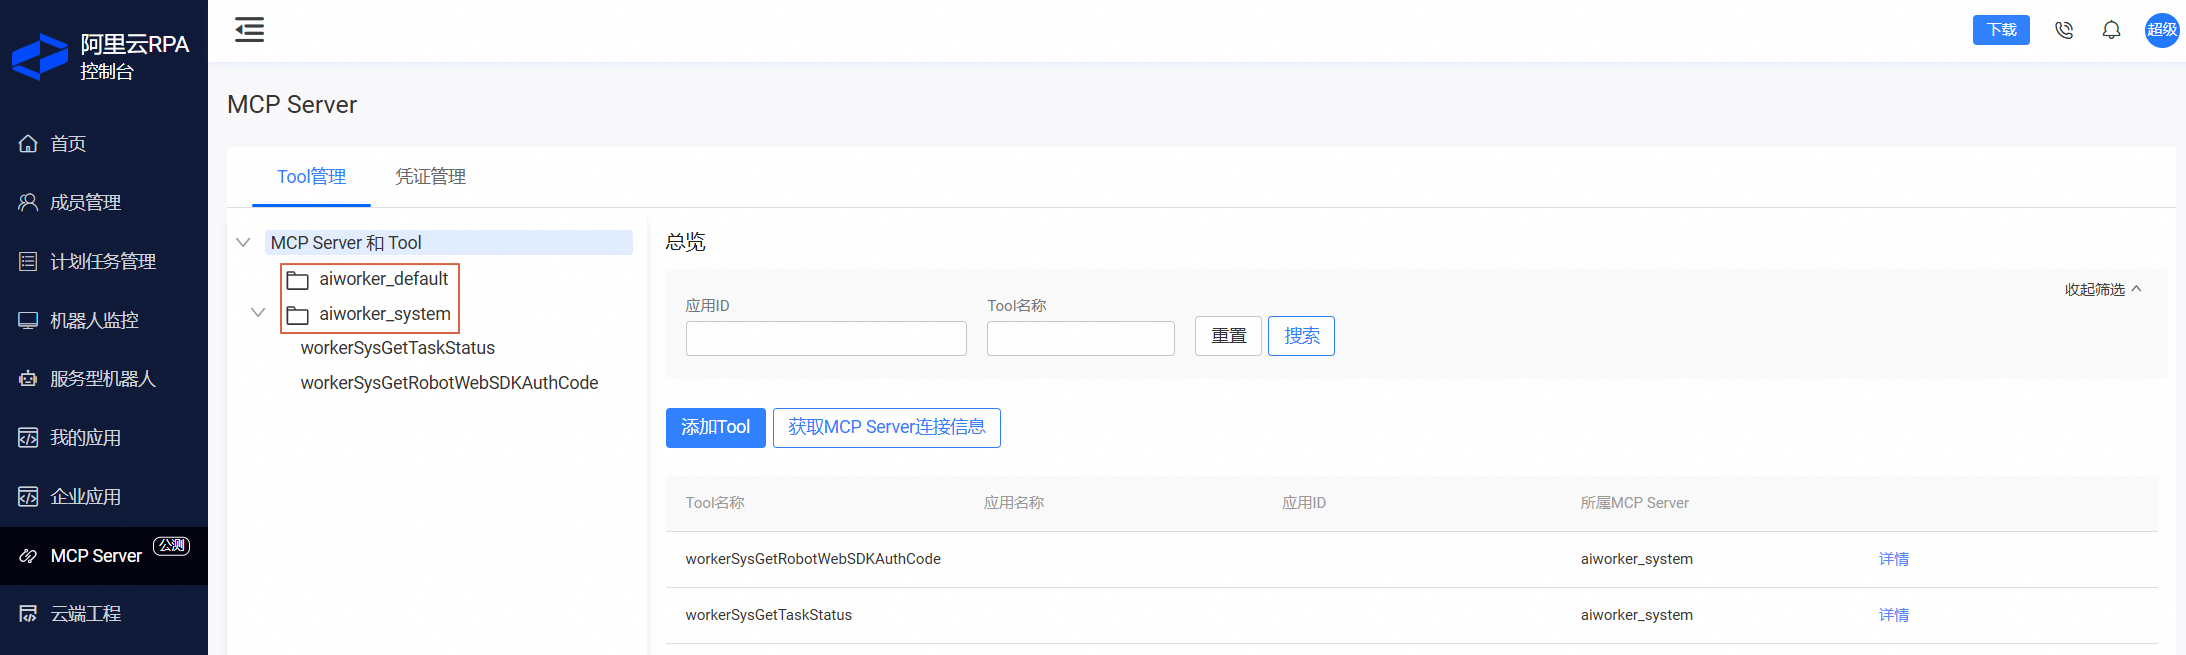Switch to the Tool管理 tab

(311, 177)
